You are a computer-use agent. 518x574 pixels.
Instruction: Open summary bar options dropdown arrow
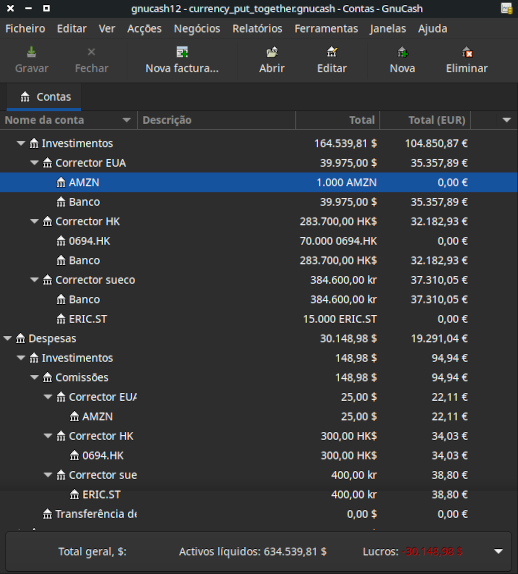click(499, 551)
